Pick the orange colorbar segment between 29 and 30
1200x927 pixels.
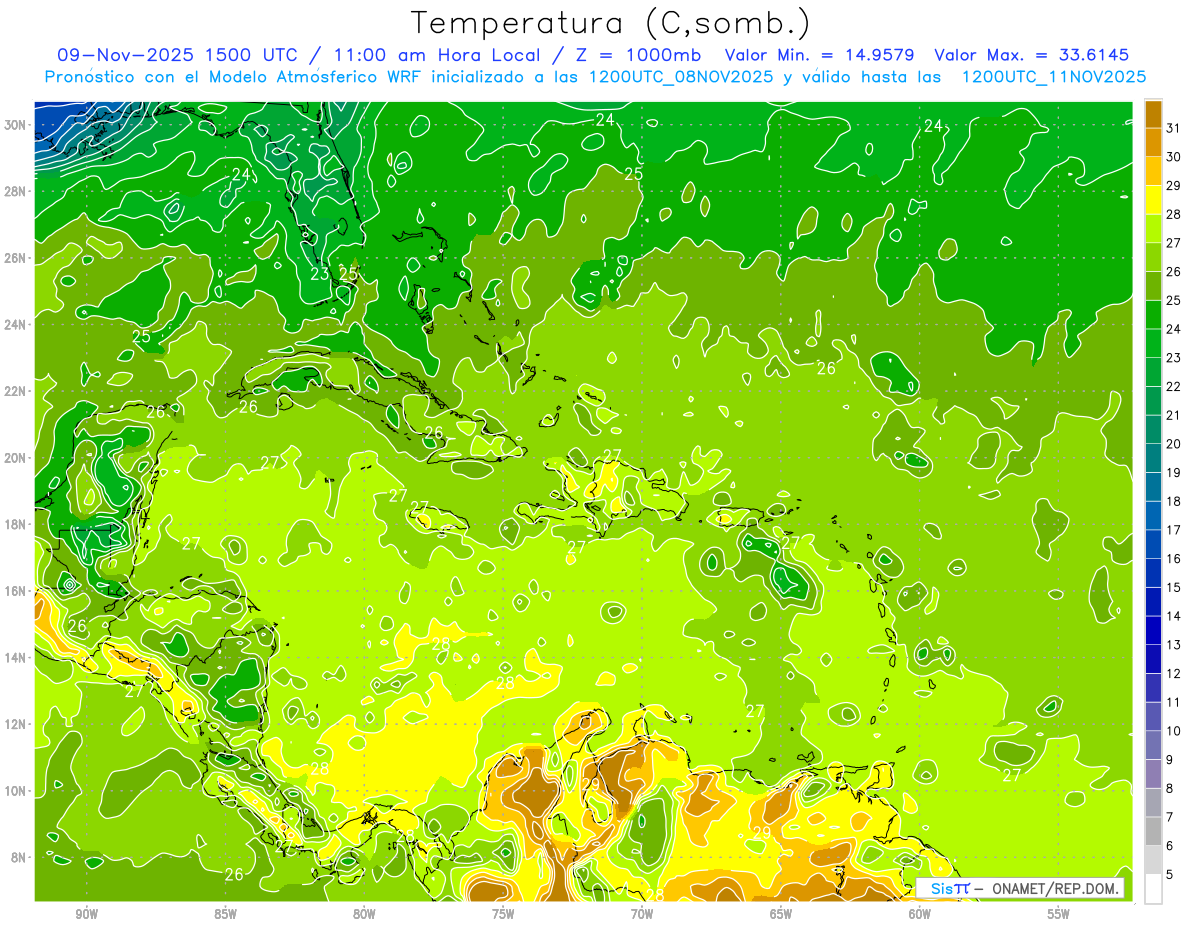[1154, 172]
